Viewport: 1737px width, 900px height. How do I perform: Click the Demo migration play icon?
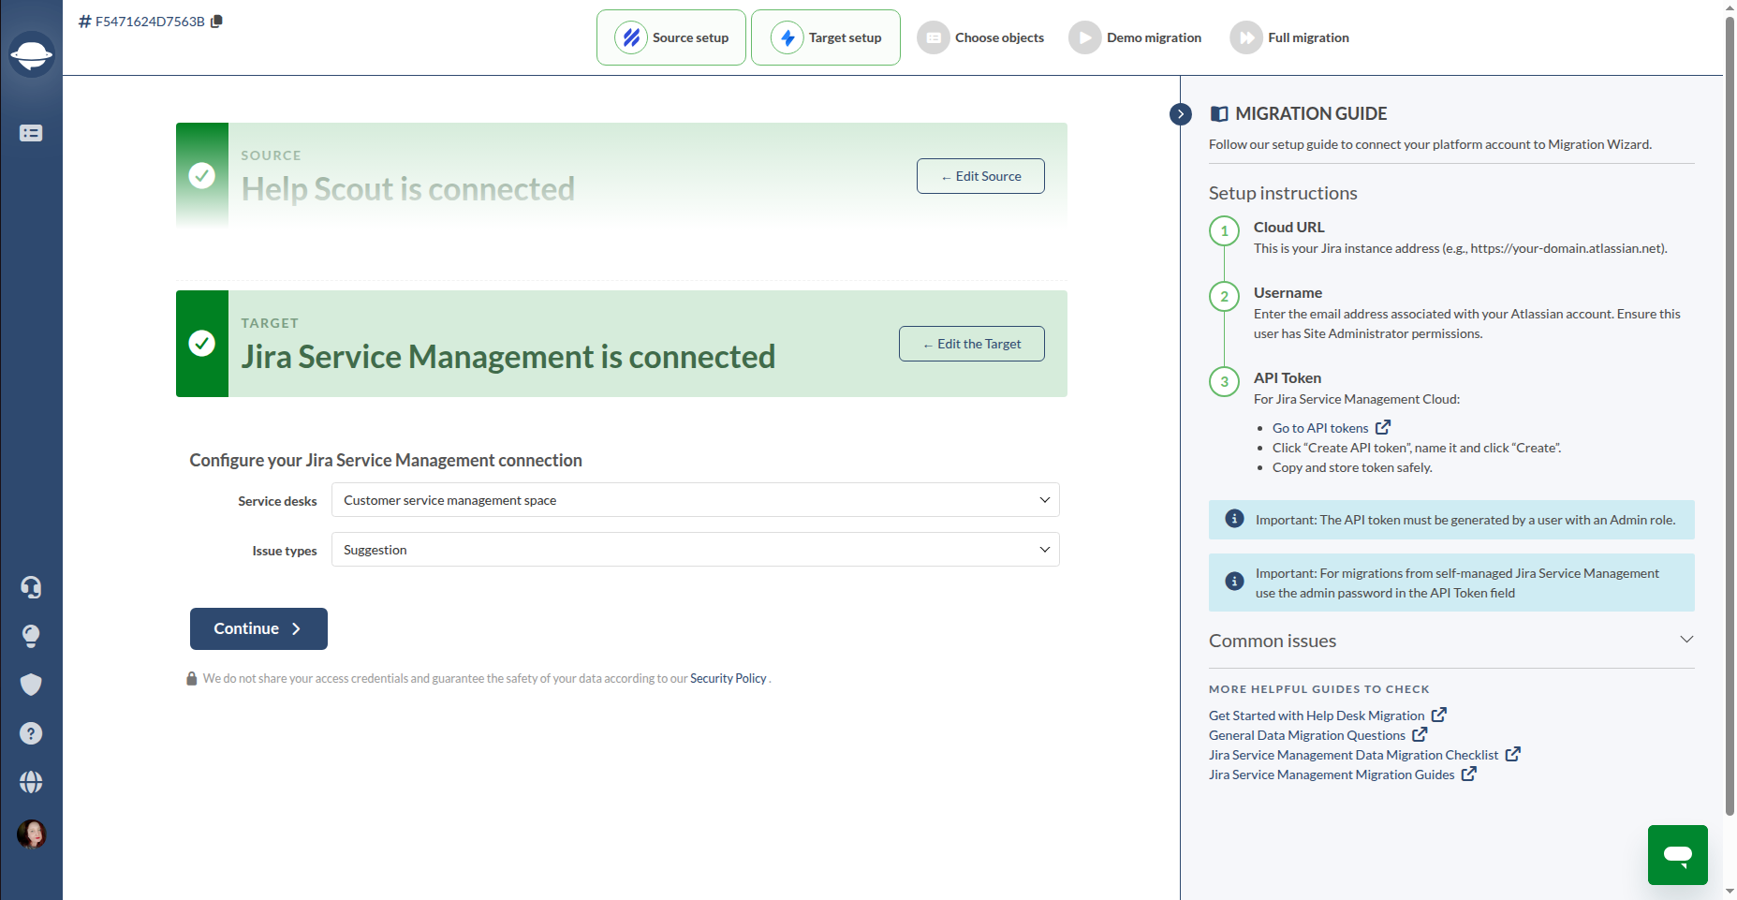[x=1085, y=38]
